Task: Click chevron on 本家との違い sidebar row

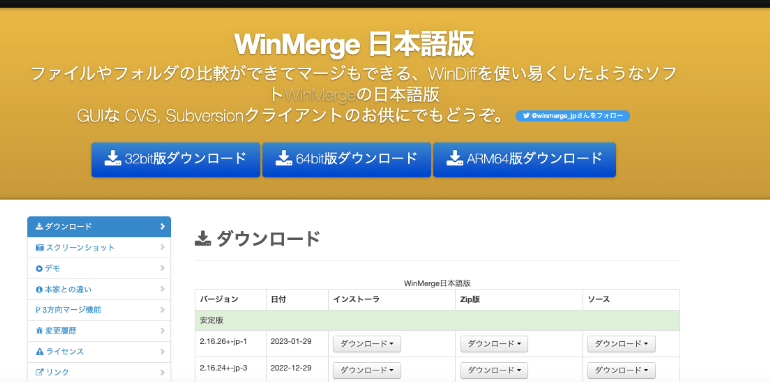Action: (163, 289)
